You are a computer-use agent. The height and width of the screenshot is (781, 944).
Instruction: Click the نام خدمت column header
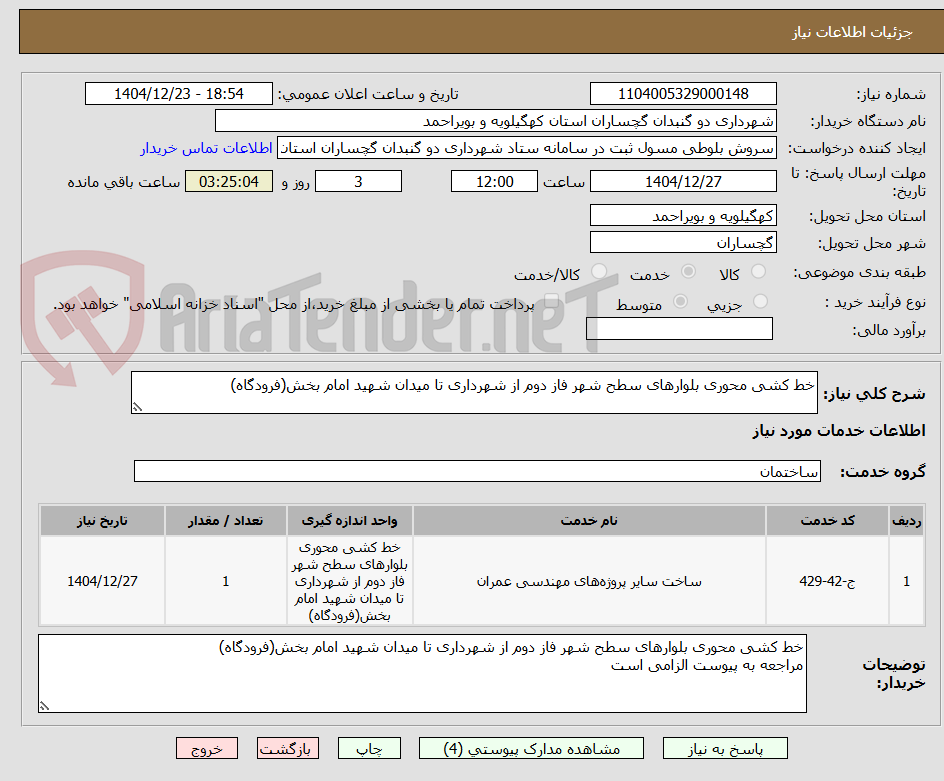click(589, 520)
